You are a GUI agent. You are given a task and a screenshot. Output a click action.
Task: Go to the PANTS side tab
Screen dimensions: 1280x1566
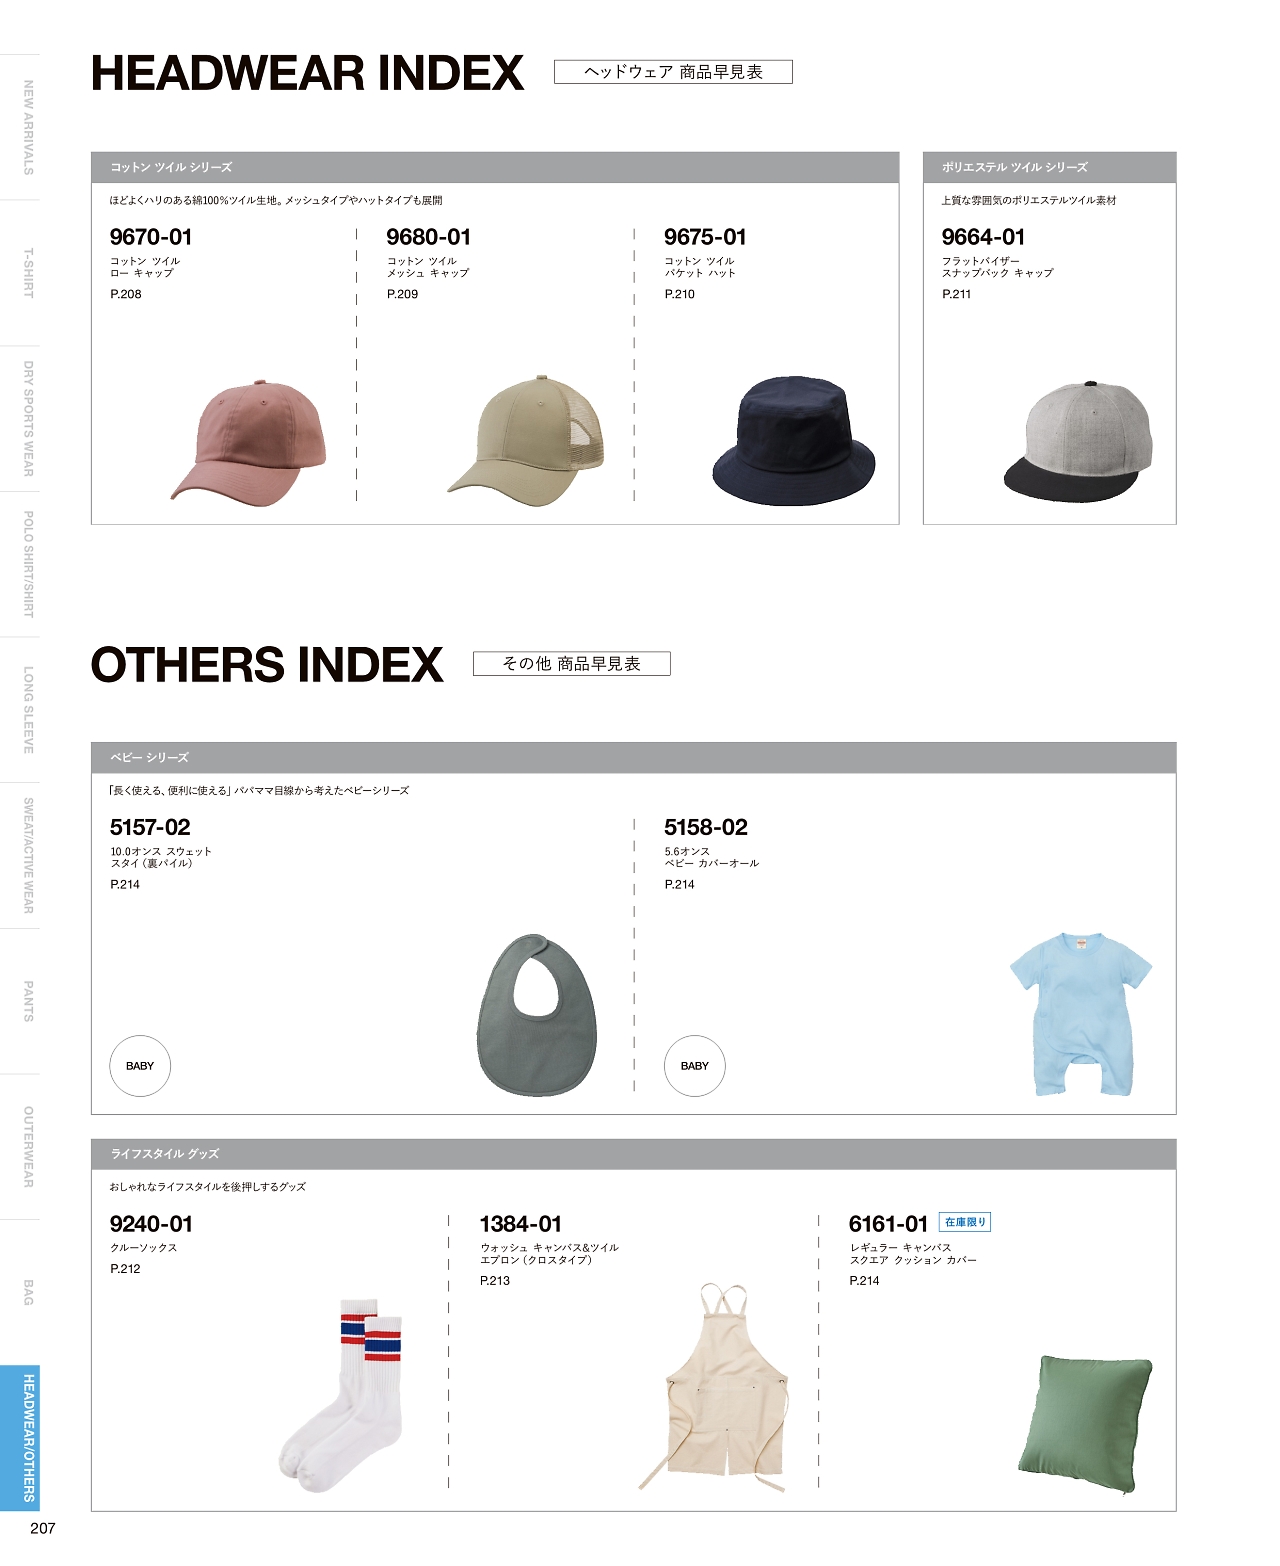tap(28, 1001)
